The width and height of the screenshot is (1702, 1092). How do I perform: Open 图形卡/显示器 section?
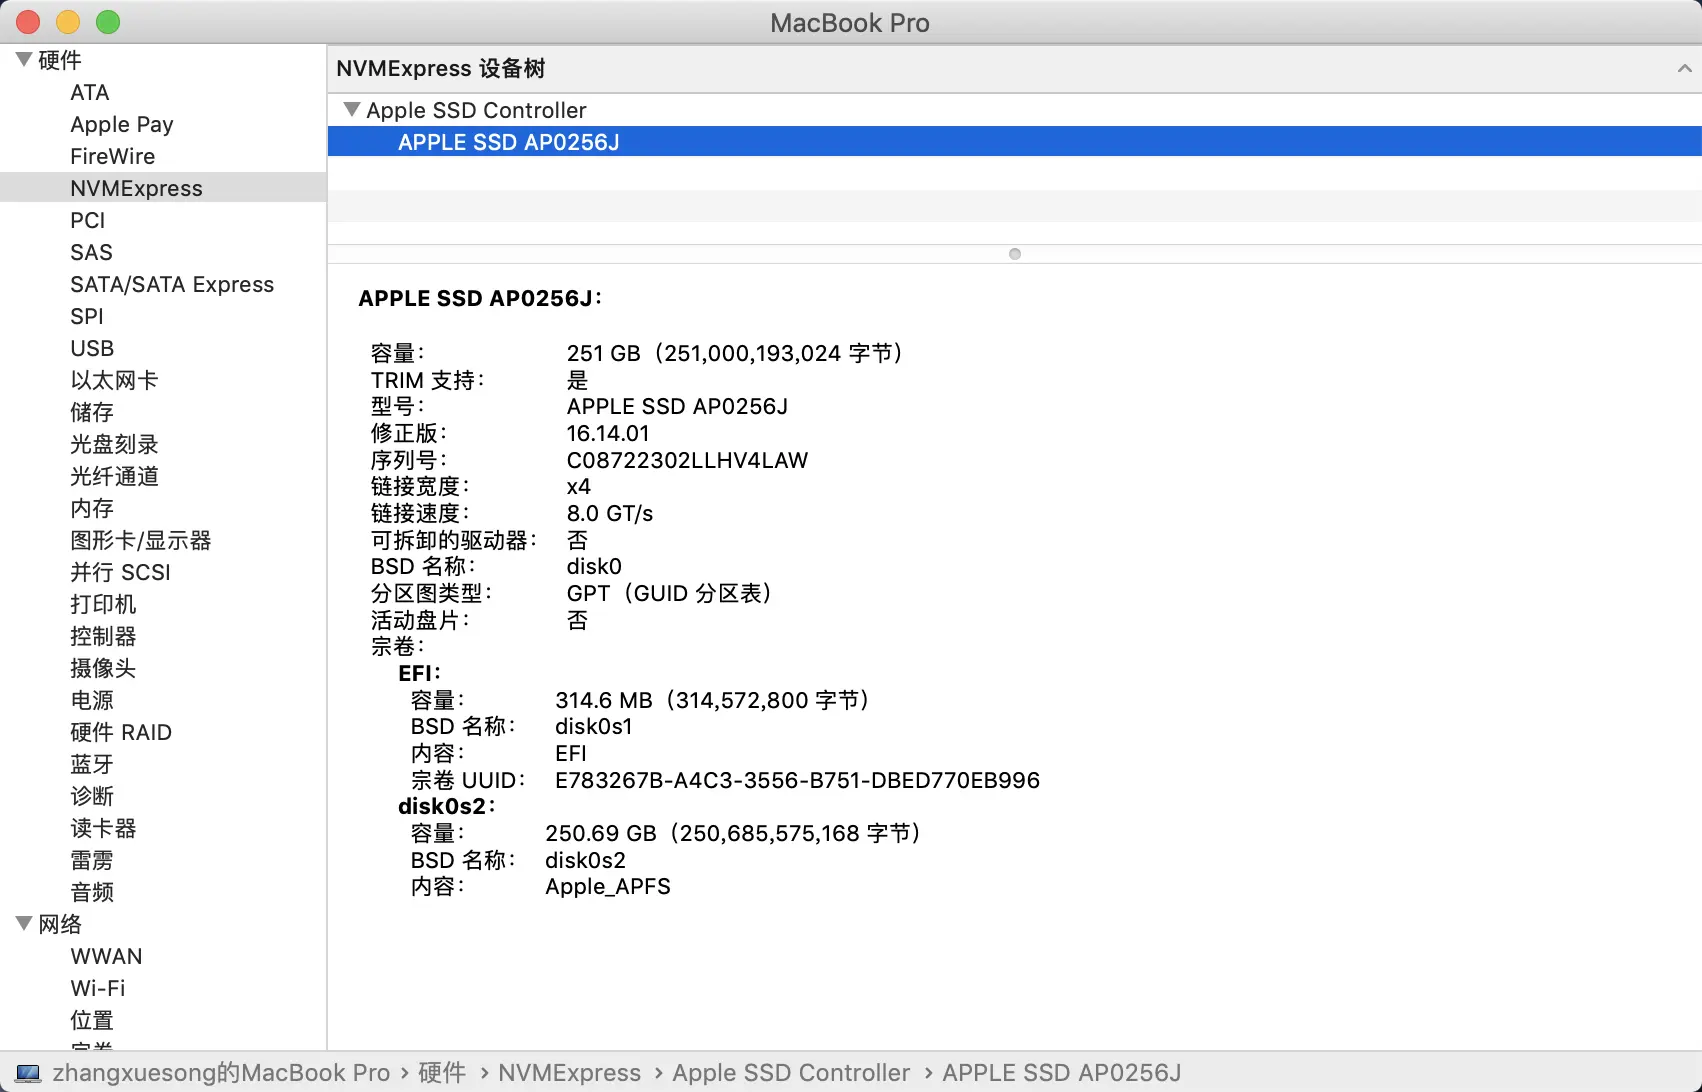(141, 540)
